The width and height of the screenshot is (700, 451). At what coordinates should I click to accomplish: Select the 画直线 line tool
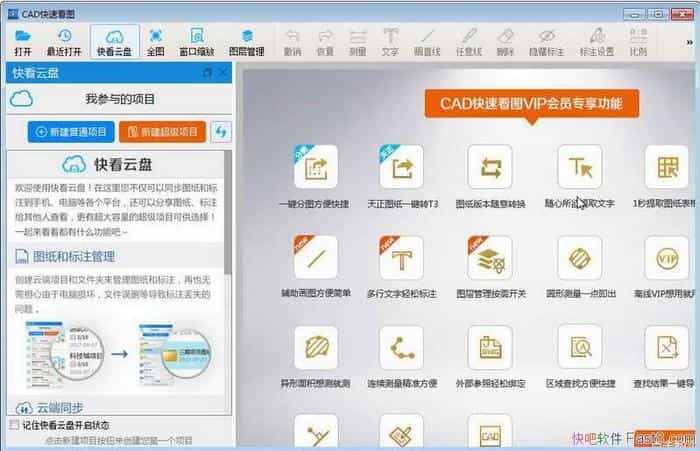[x=427, y=42]
